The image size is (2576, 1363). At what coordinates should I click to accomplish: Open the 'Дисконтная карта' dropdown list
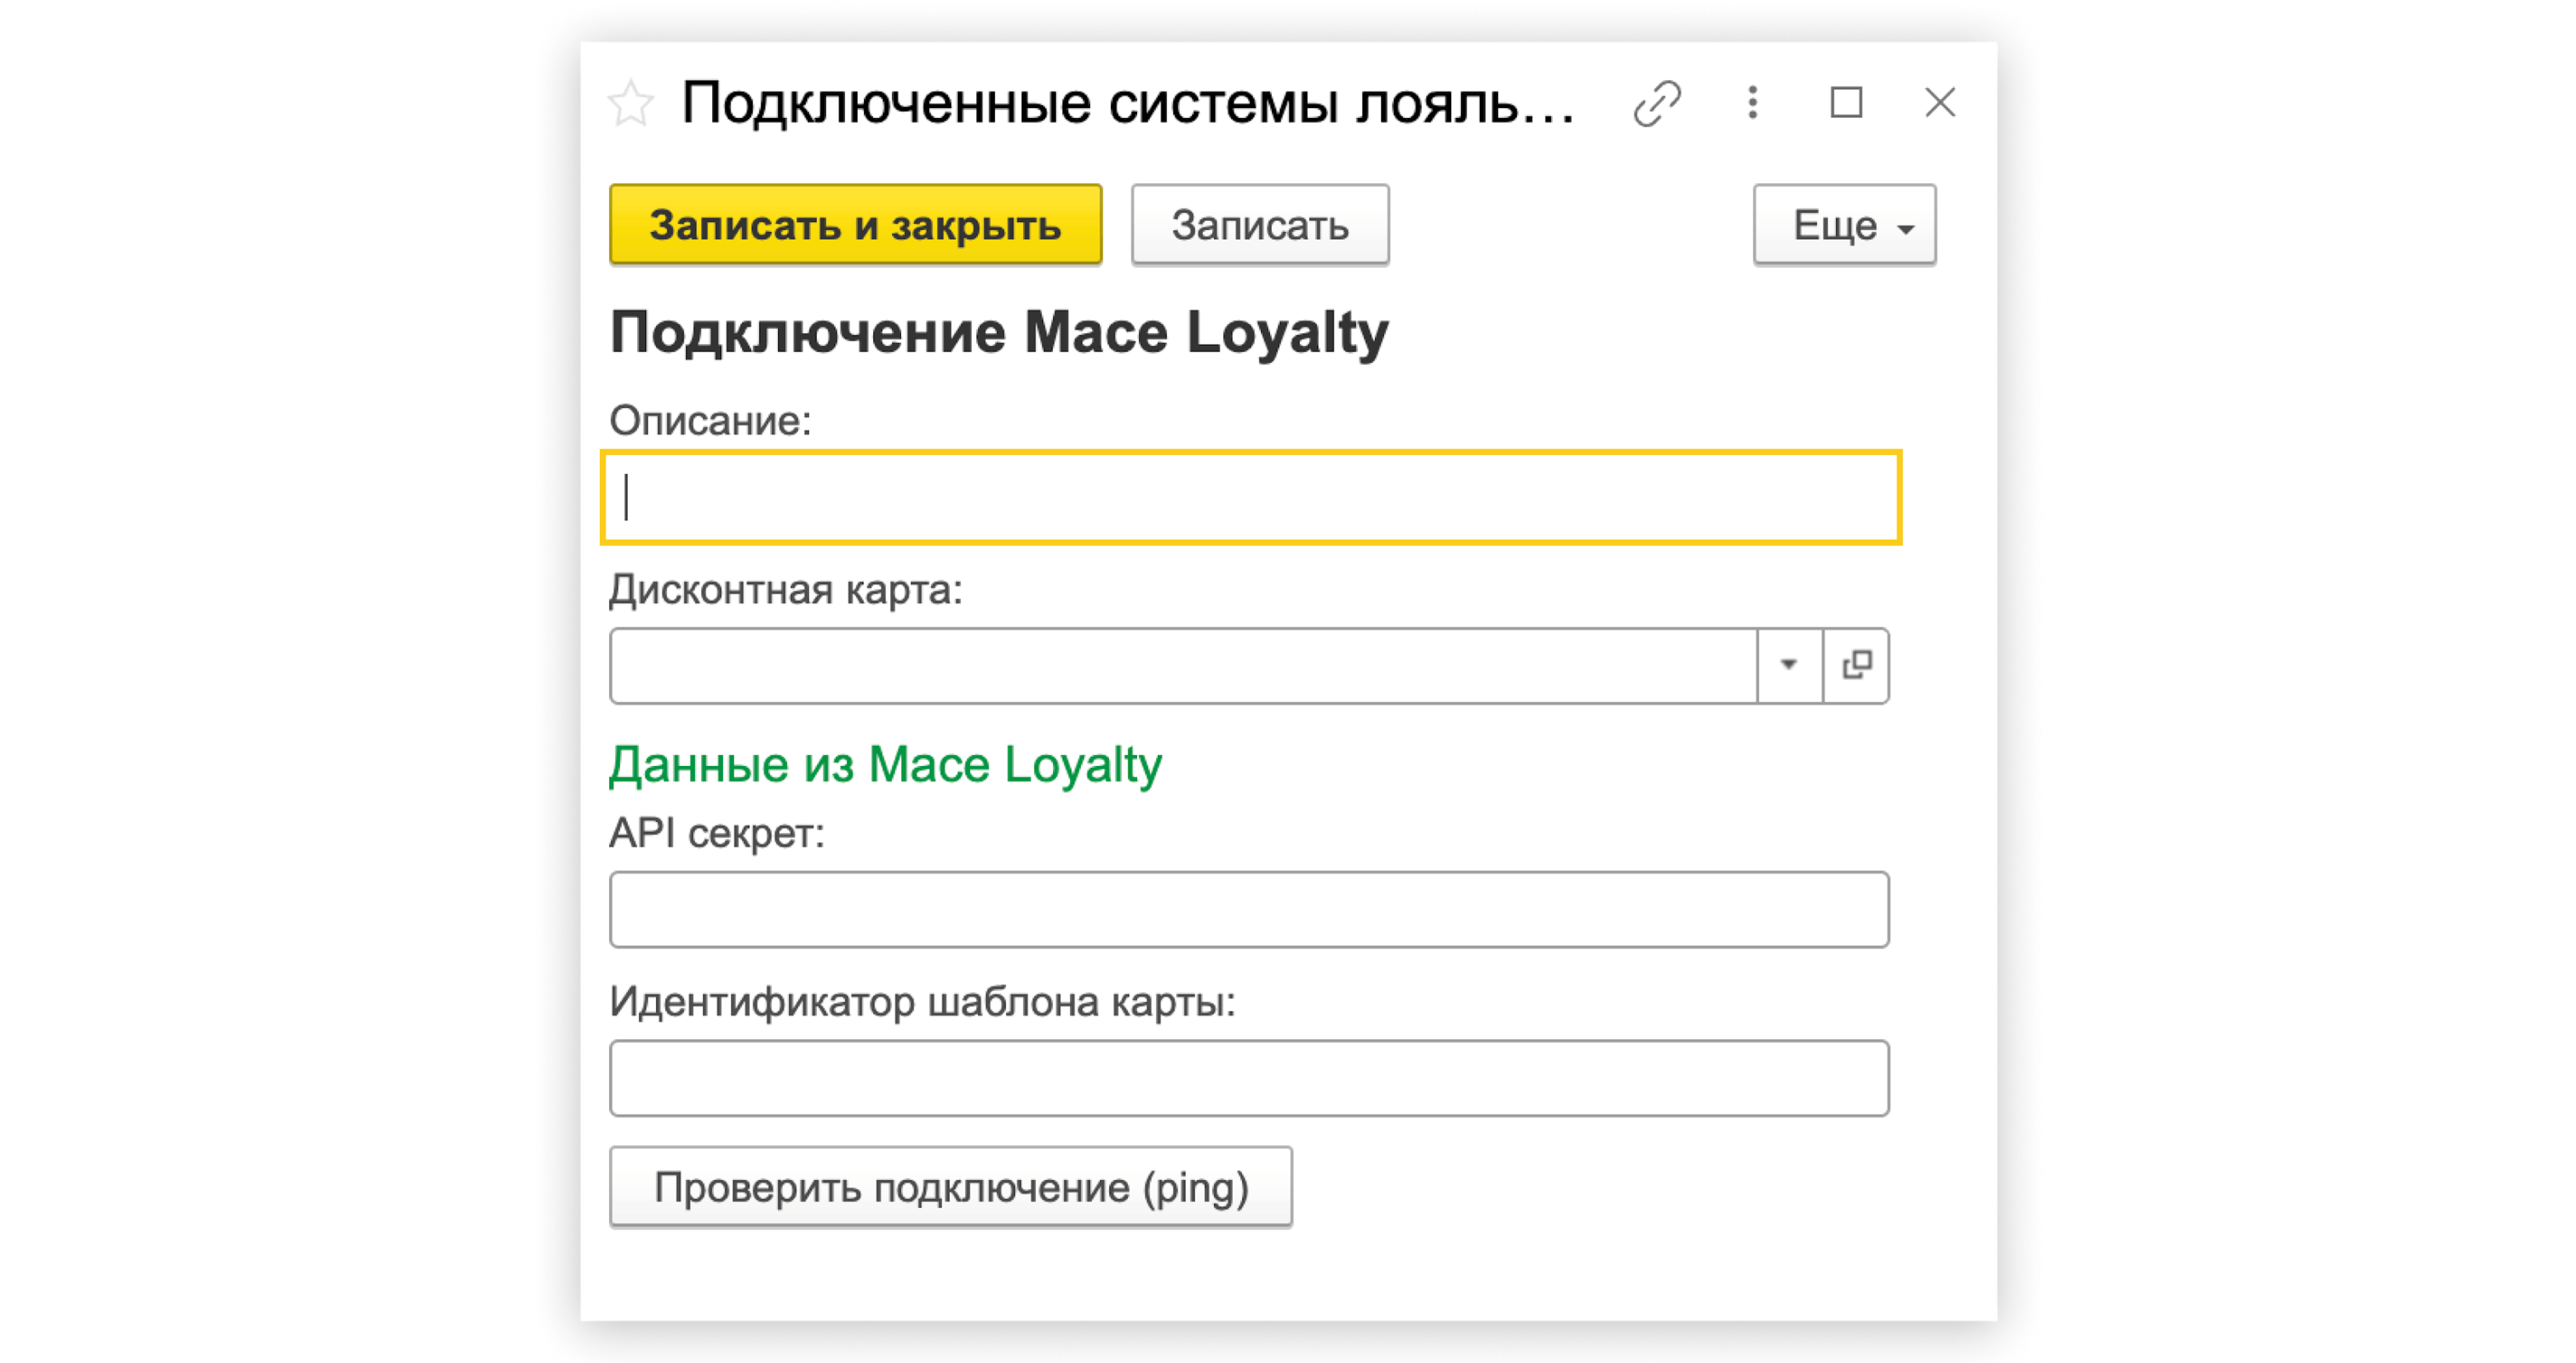point(1789,666)
